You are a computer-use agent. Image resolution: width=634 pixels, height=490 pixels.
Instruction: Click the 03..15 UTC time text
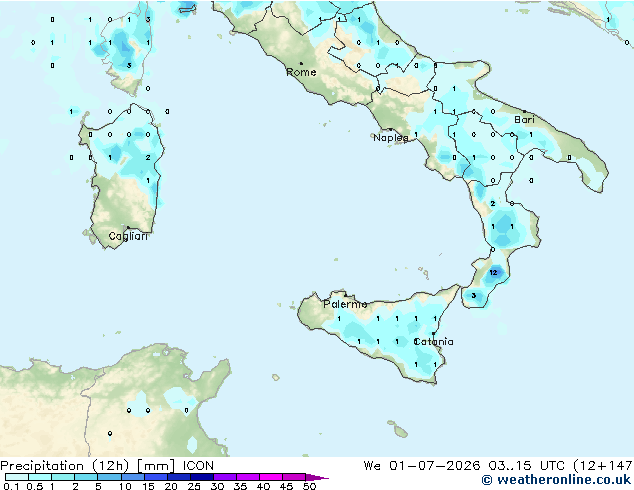click(x=526, y=466)
